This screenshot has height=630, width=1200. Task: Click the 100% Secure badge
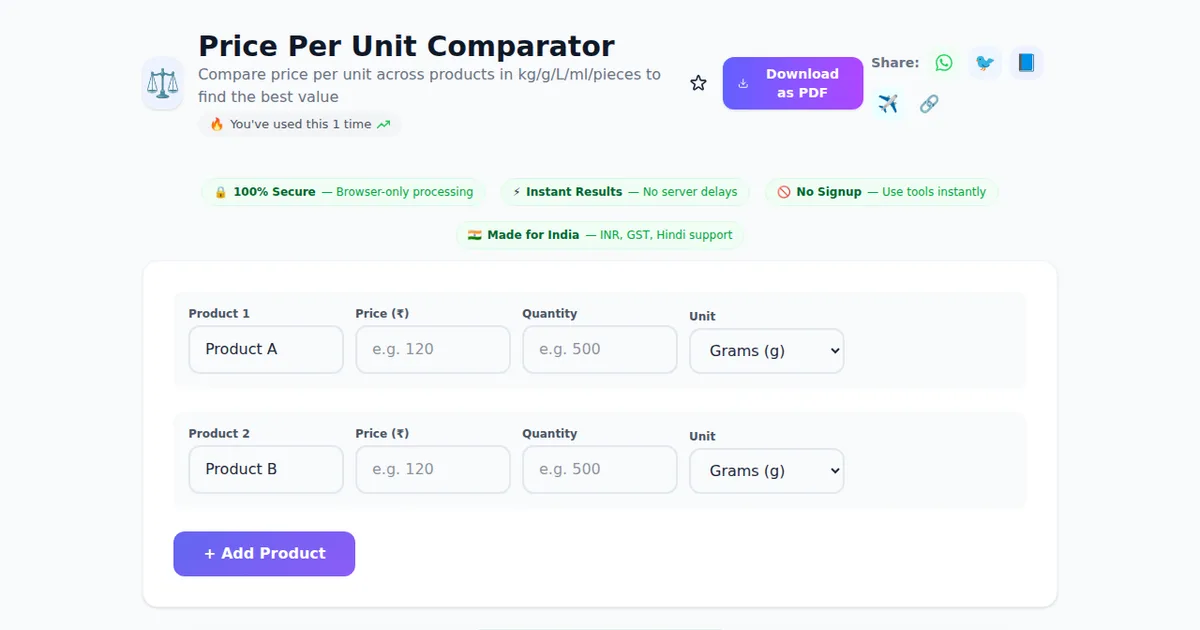coord(344,192)
